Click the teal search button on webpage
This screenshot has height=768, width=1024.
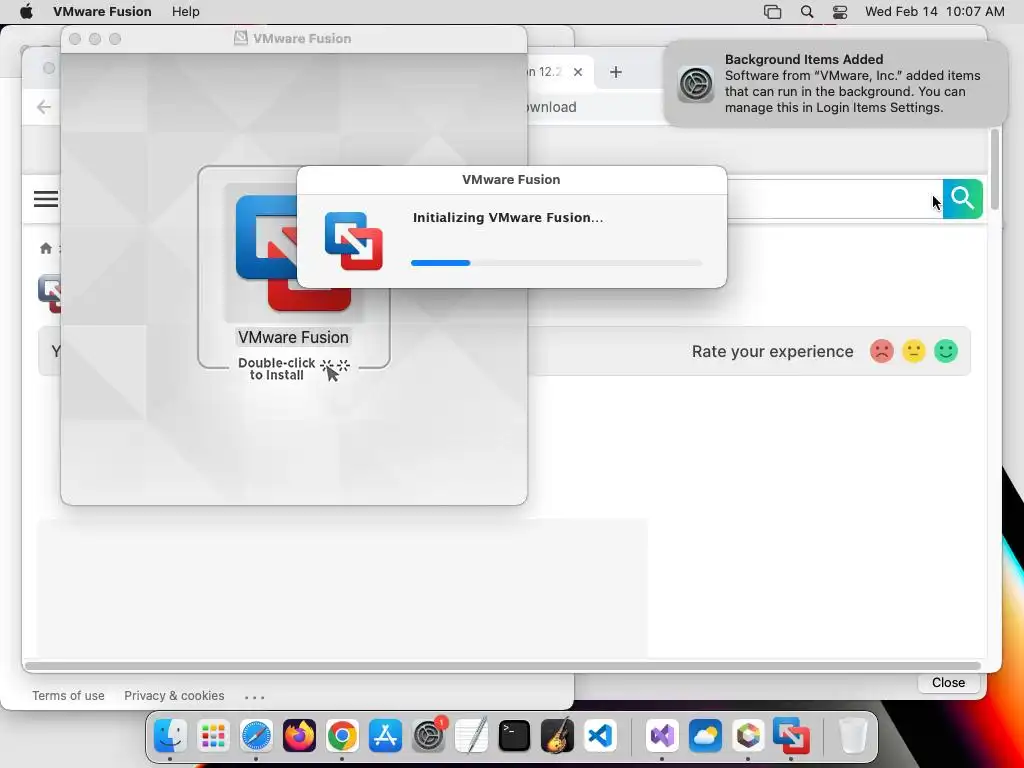point(963,199)
